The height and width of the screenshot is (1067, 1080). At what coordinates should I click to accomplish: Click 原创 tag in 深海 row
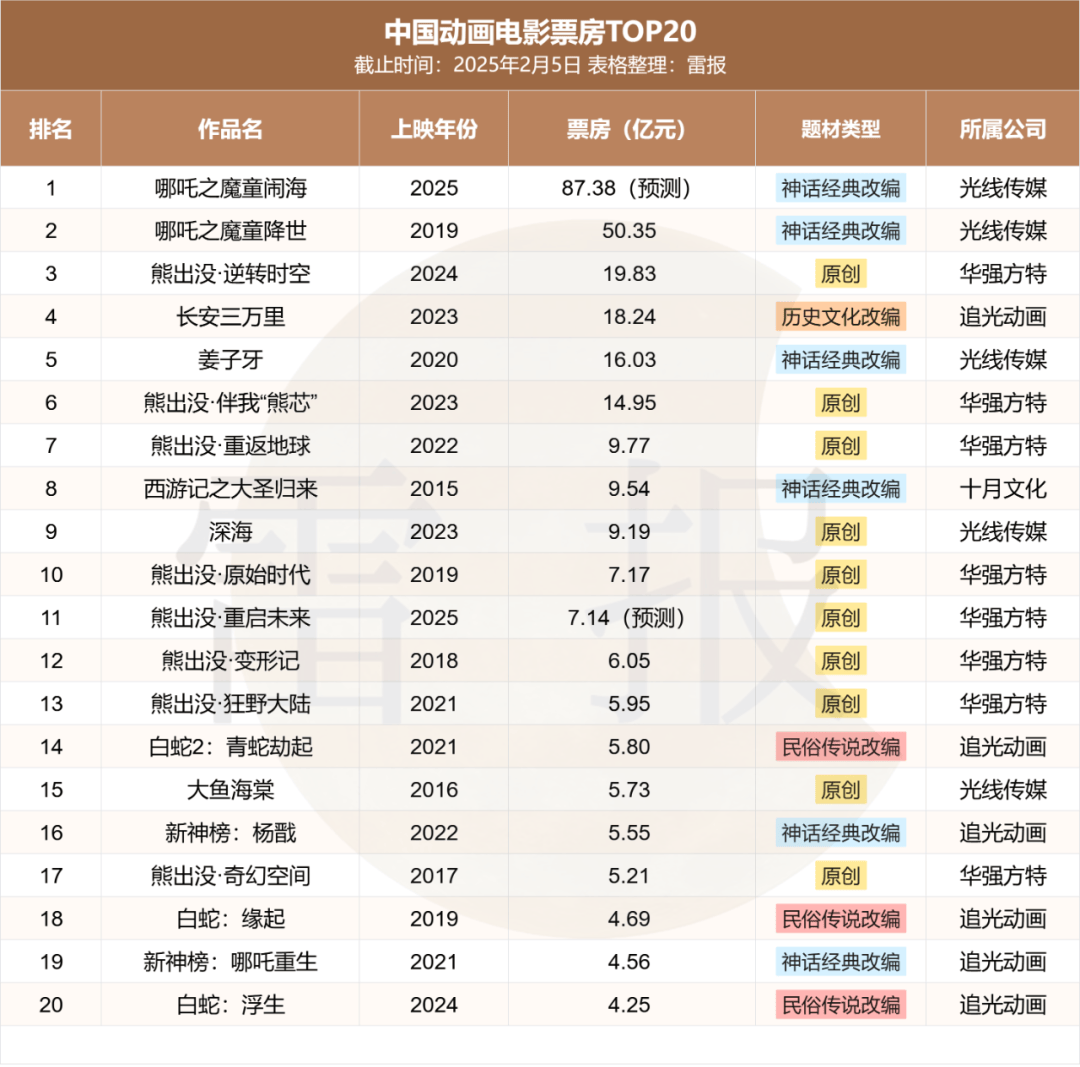coord(840,532)
